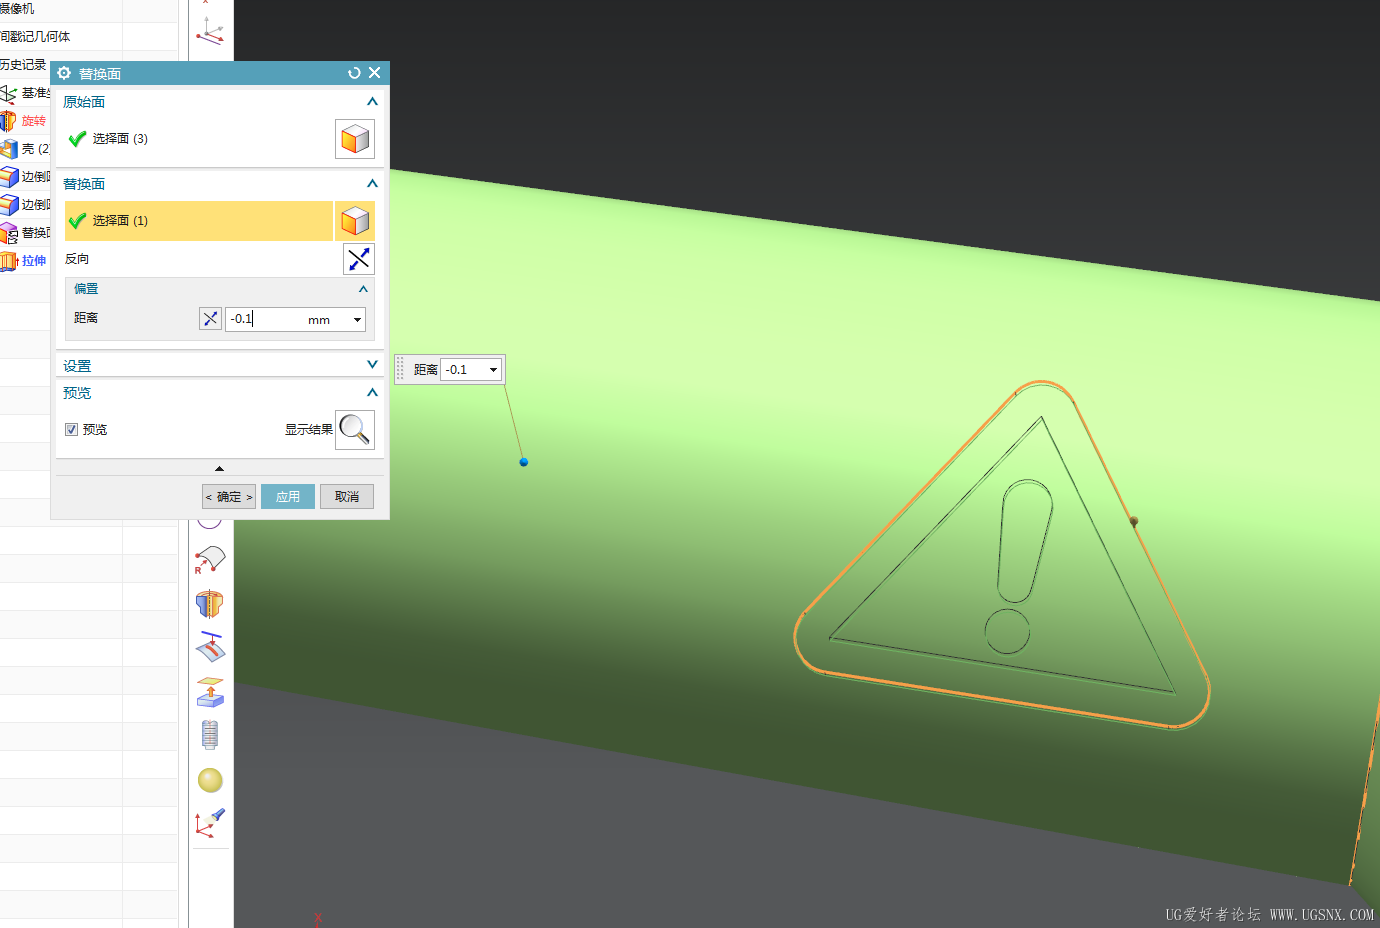Click the WCS orientation flashlight icon
The image size is (1380, 928).
click(209, 823)
